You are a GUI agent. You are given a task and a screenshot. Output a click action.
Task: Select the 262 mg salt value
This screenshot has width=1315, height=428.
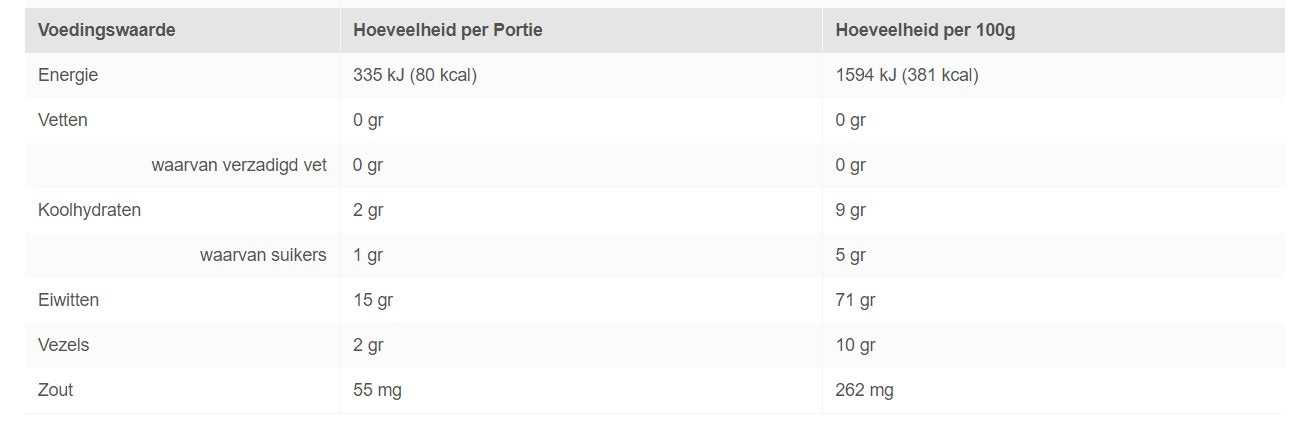coord(864,390)
